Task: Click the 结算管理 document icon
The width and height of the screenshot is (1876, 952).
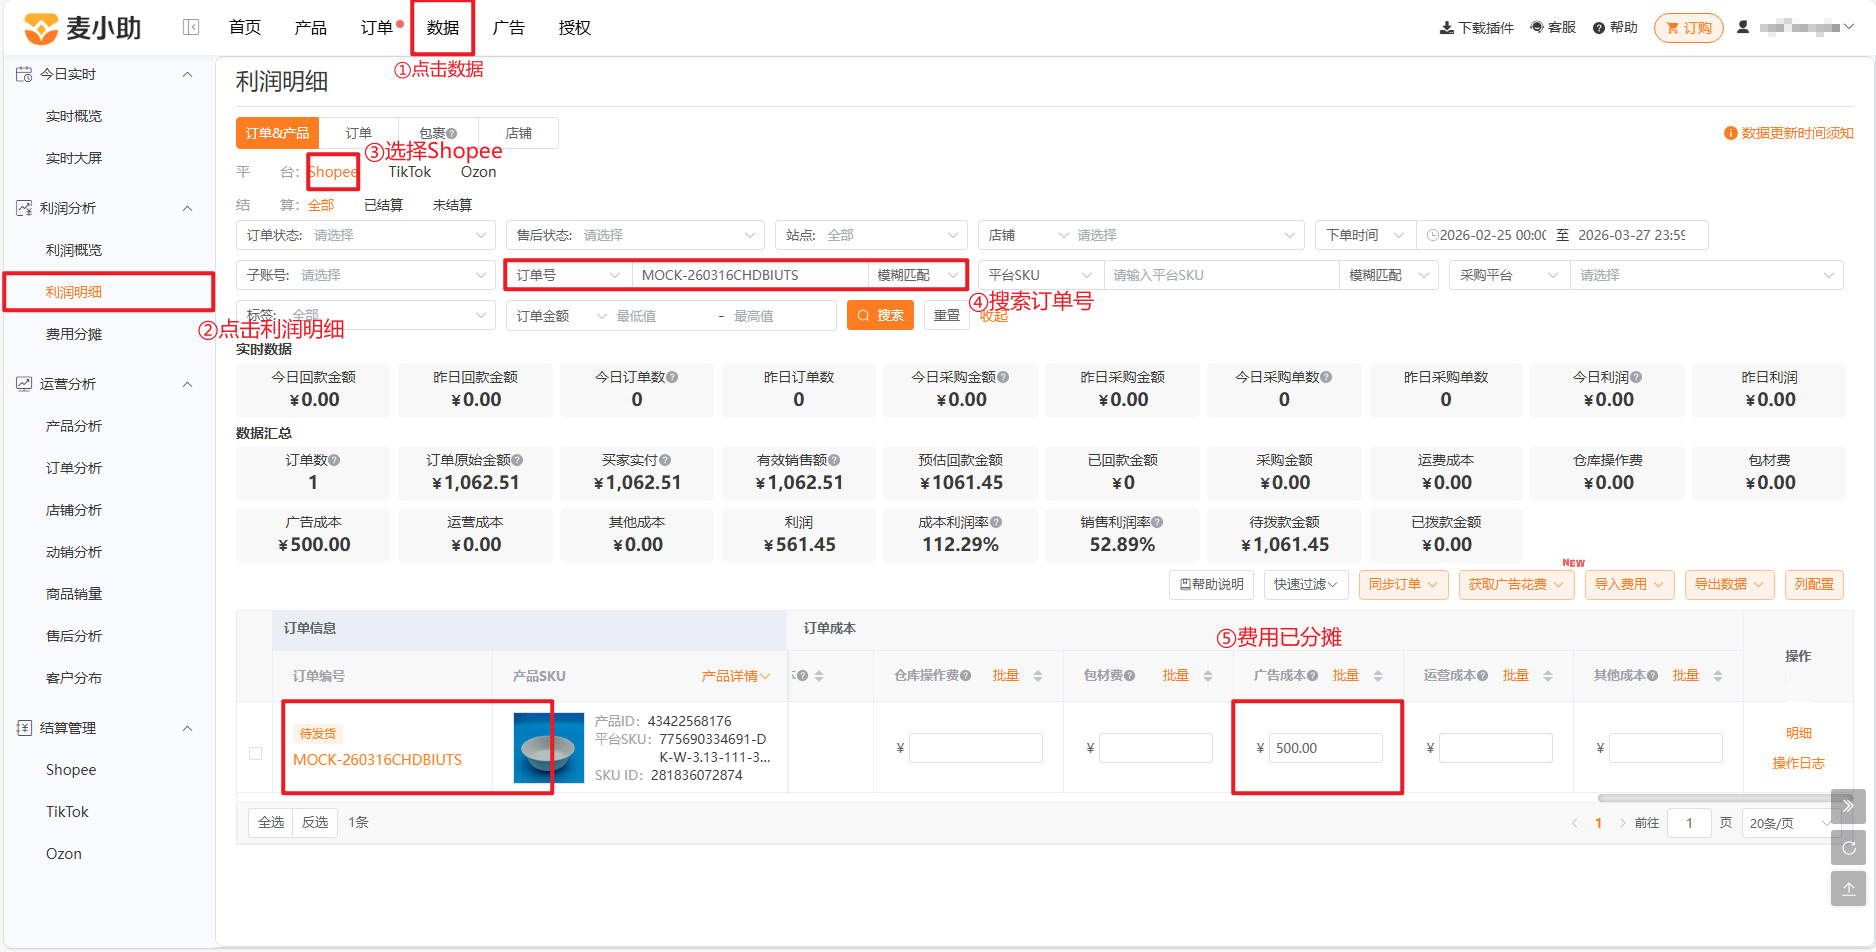Action: pos(24,728)
